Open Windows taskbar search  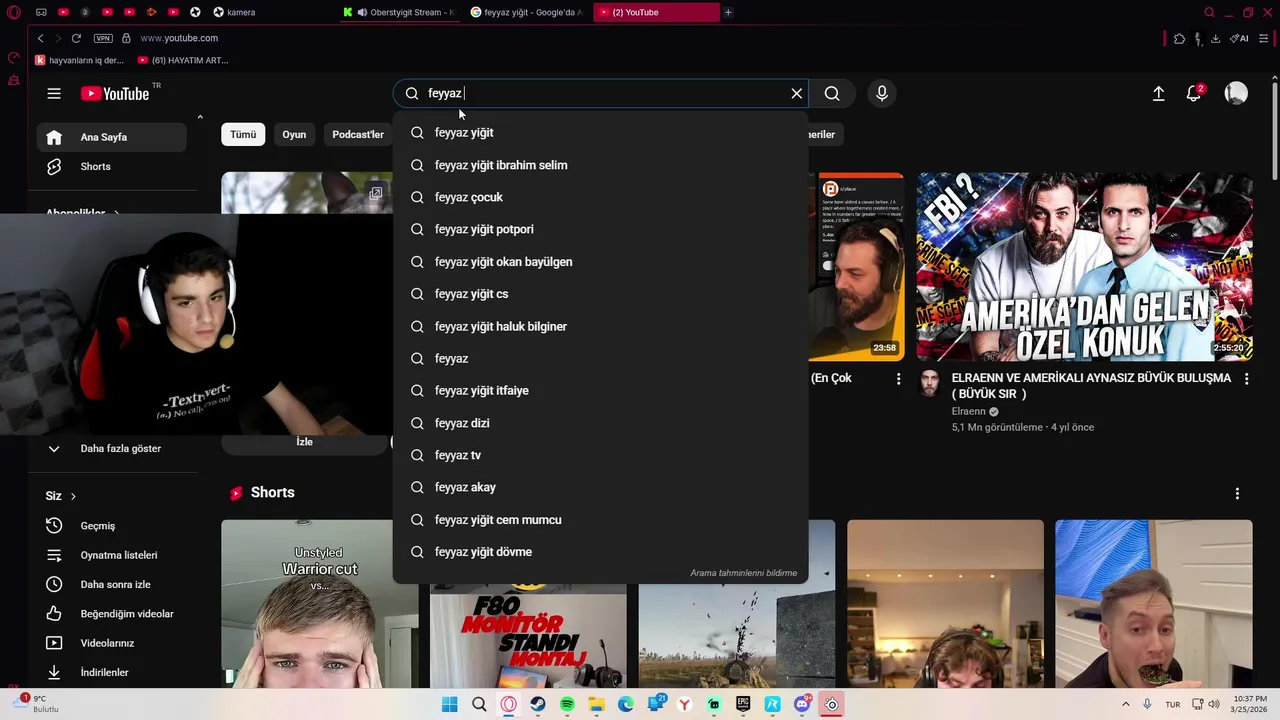coord(479,704)
